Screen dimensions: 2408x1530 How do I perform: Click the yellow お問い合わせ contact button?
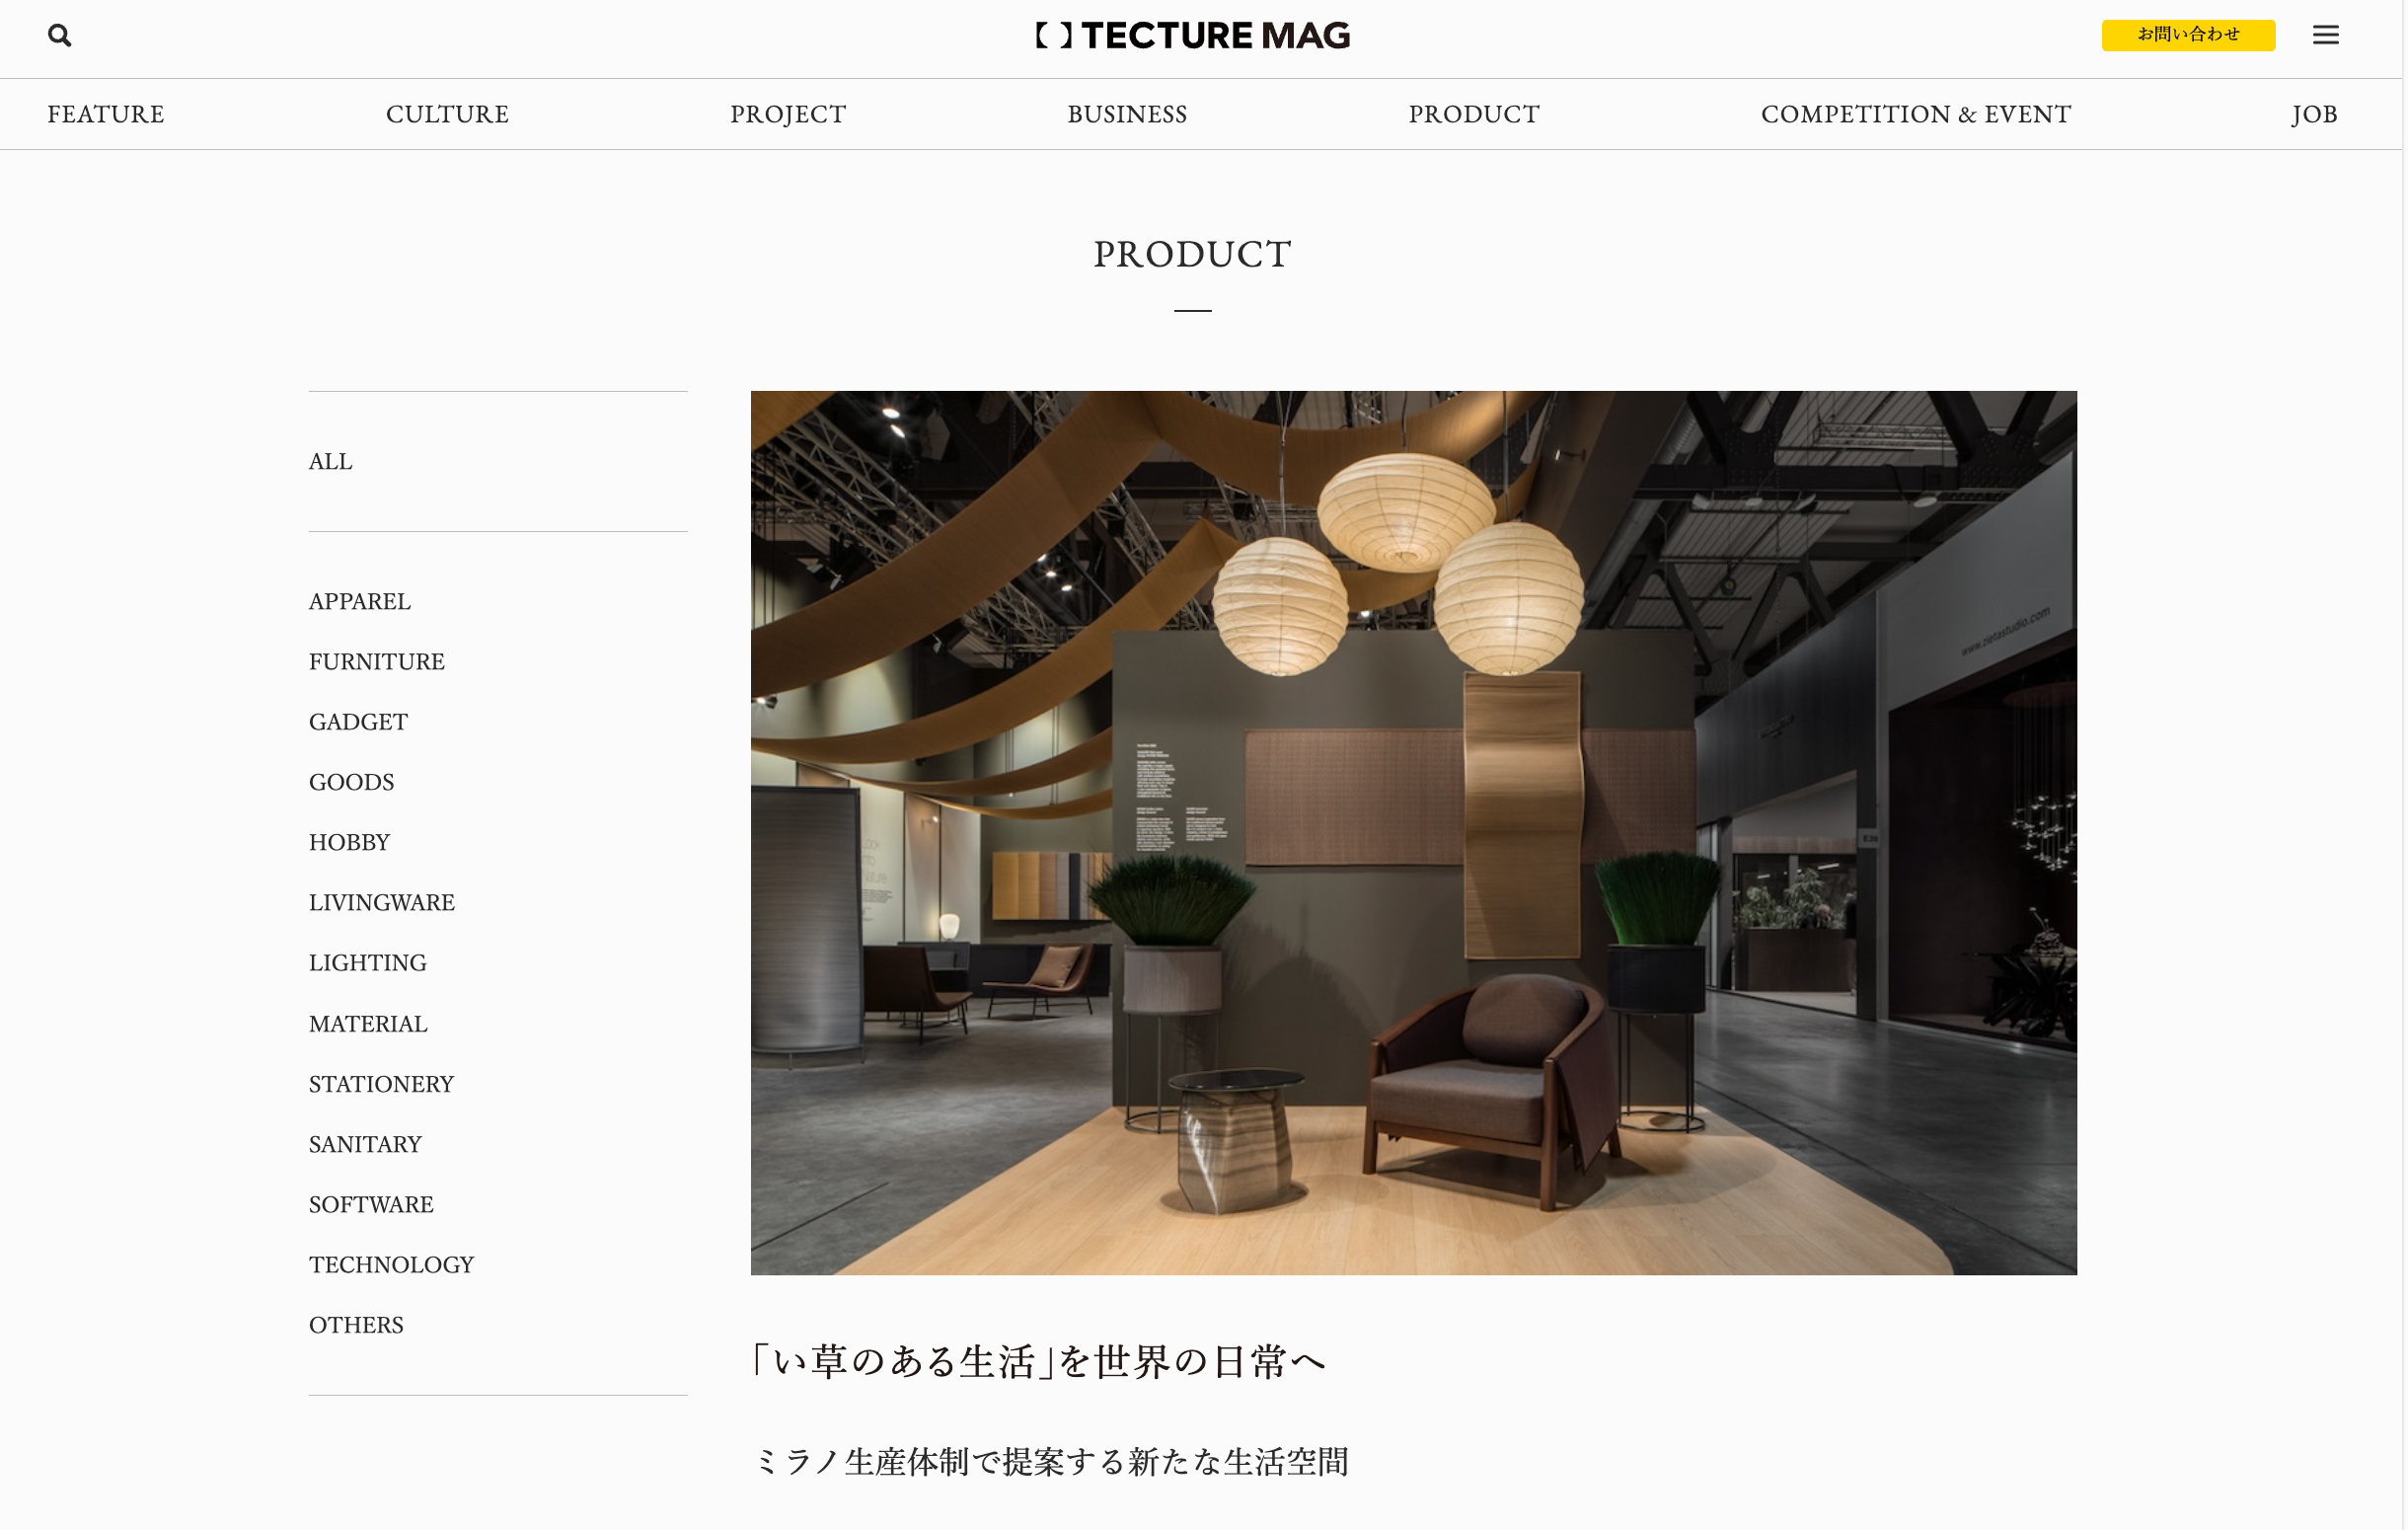(2188, 35)
